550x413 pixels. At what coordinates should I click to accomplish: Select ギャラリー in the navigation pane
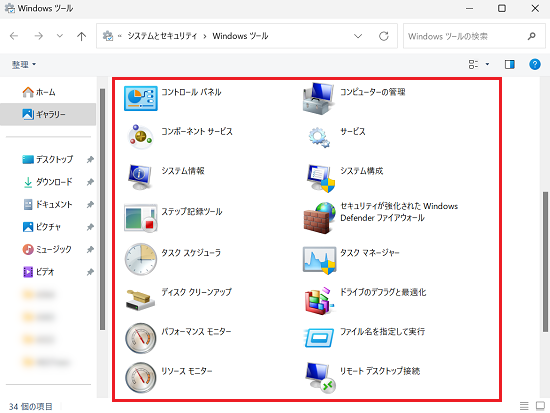[48, 114]
